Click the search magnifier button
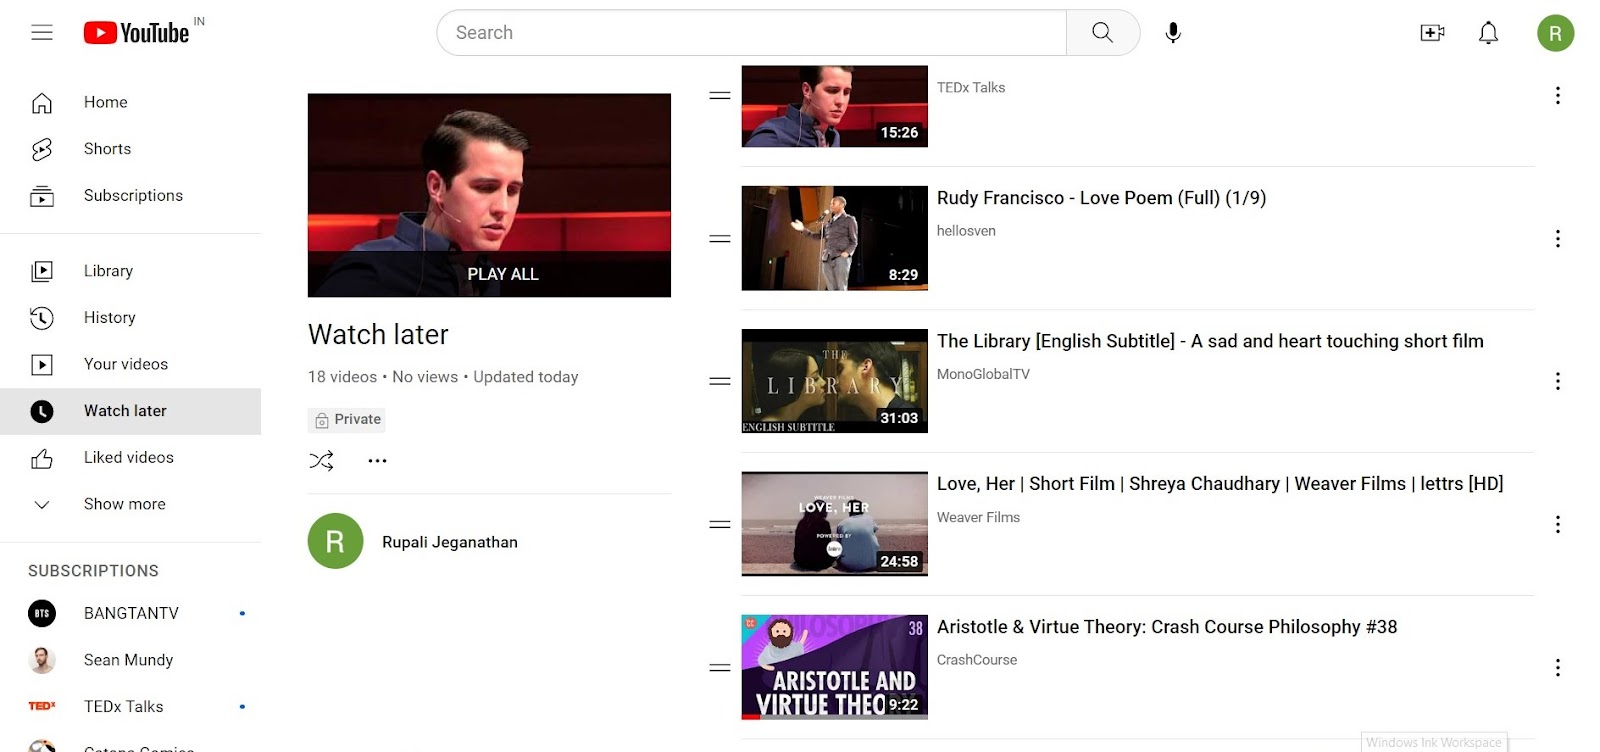The image size is (1600, 752). tap(1102, 33)
